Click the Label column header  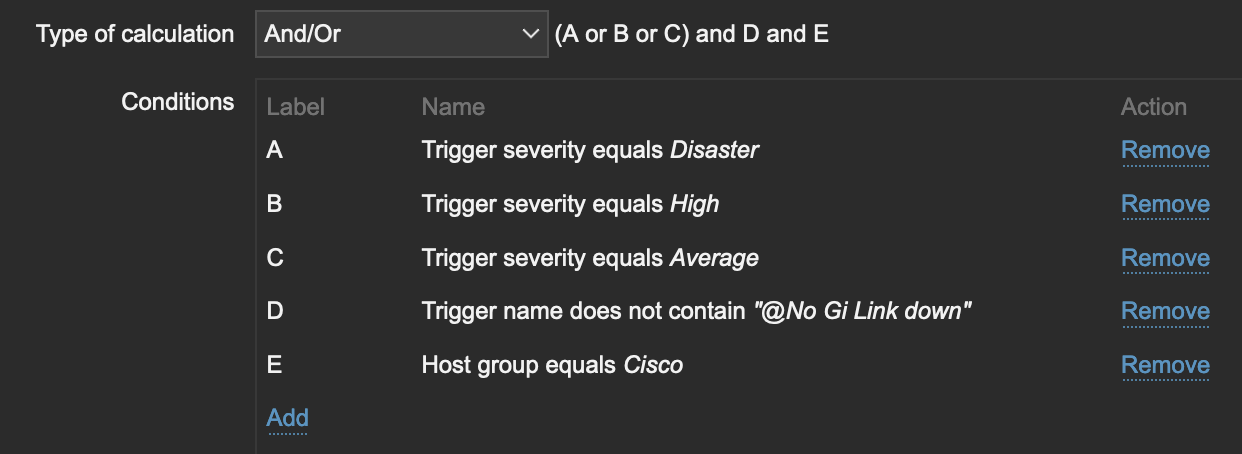click(x=295, y=107)
